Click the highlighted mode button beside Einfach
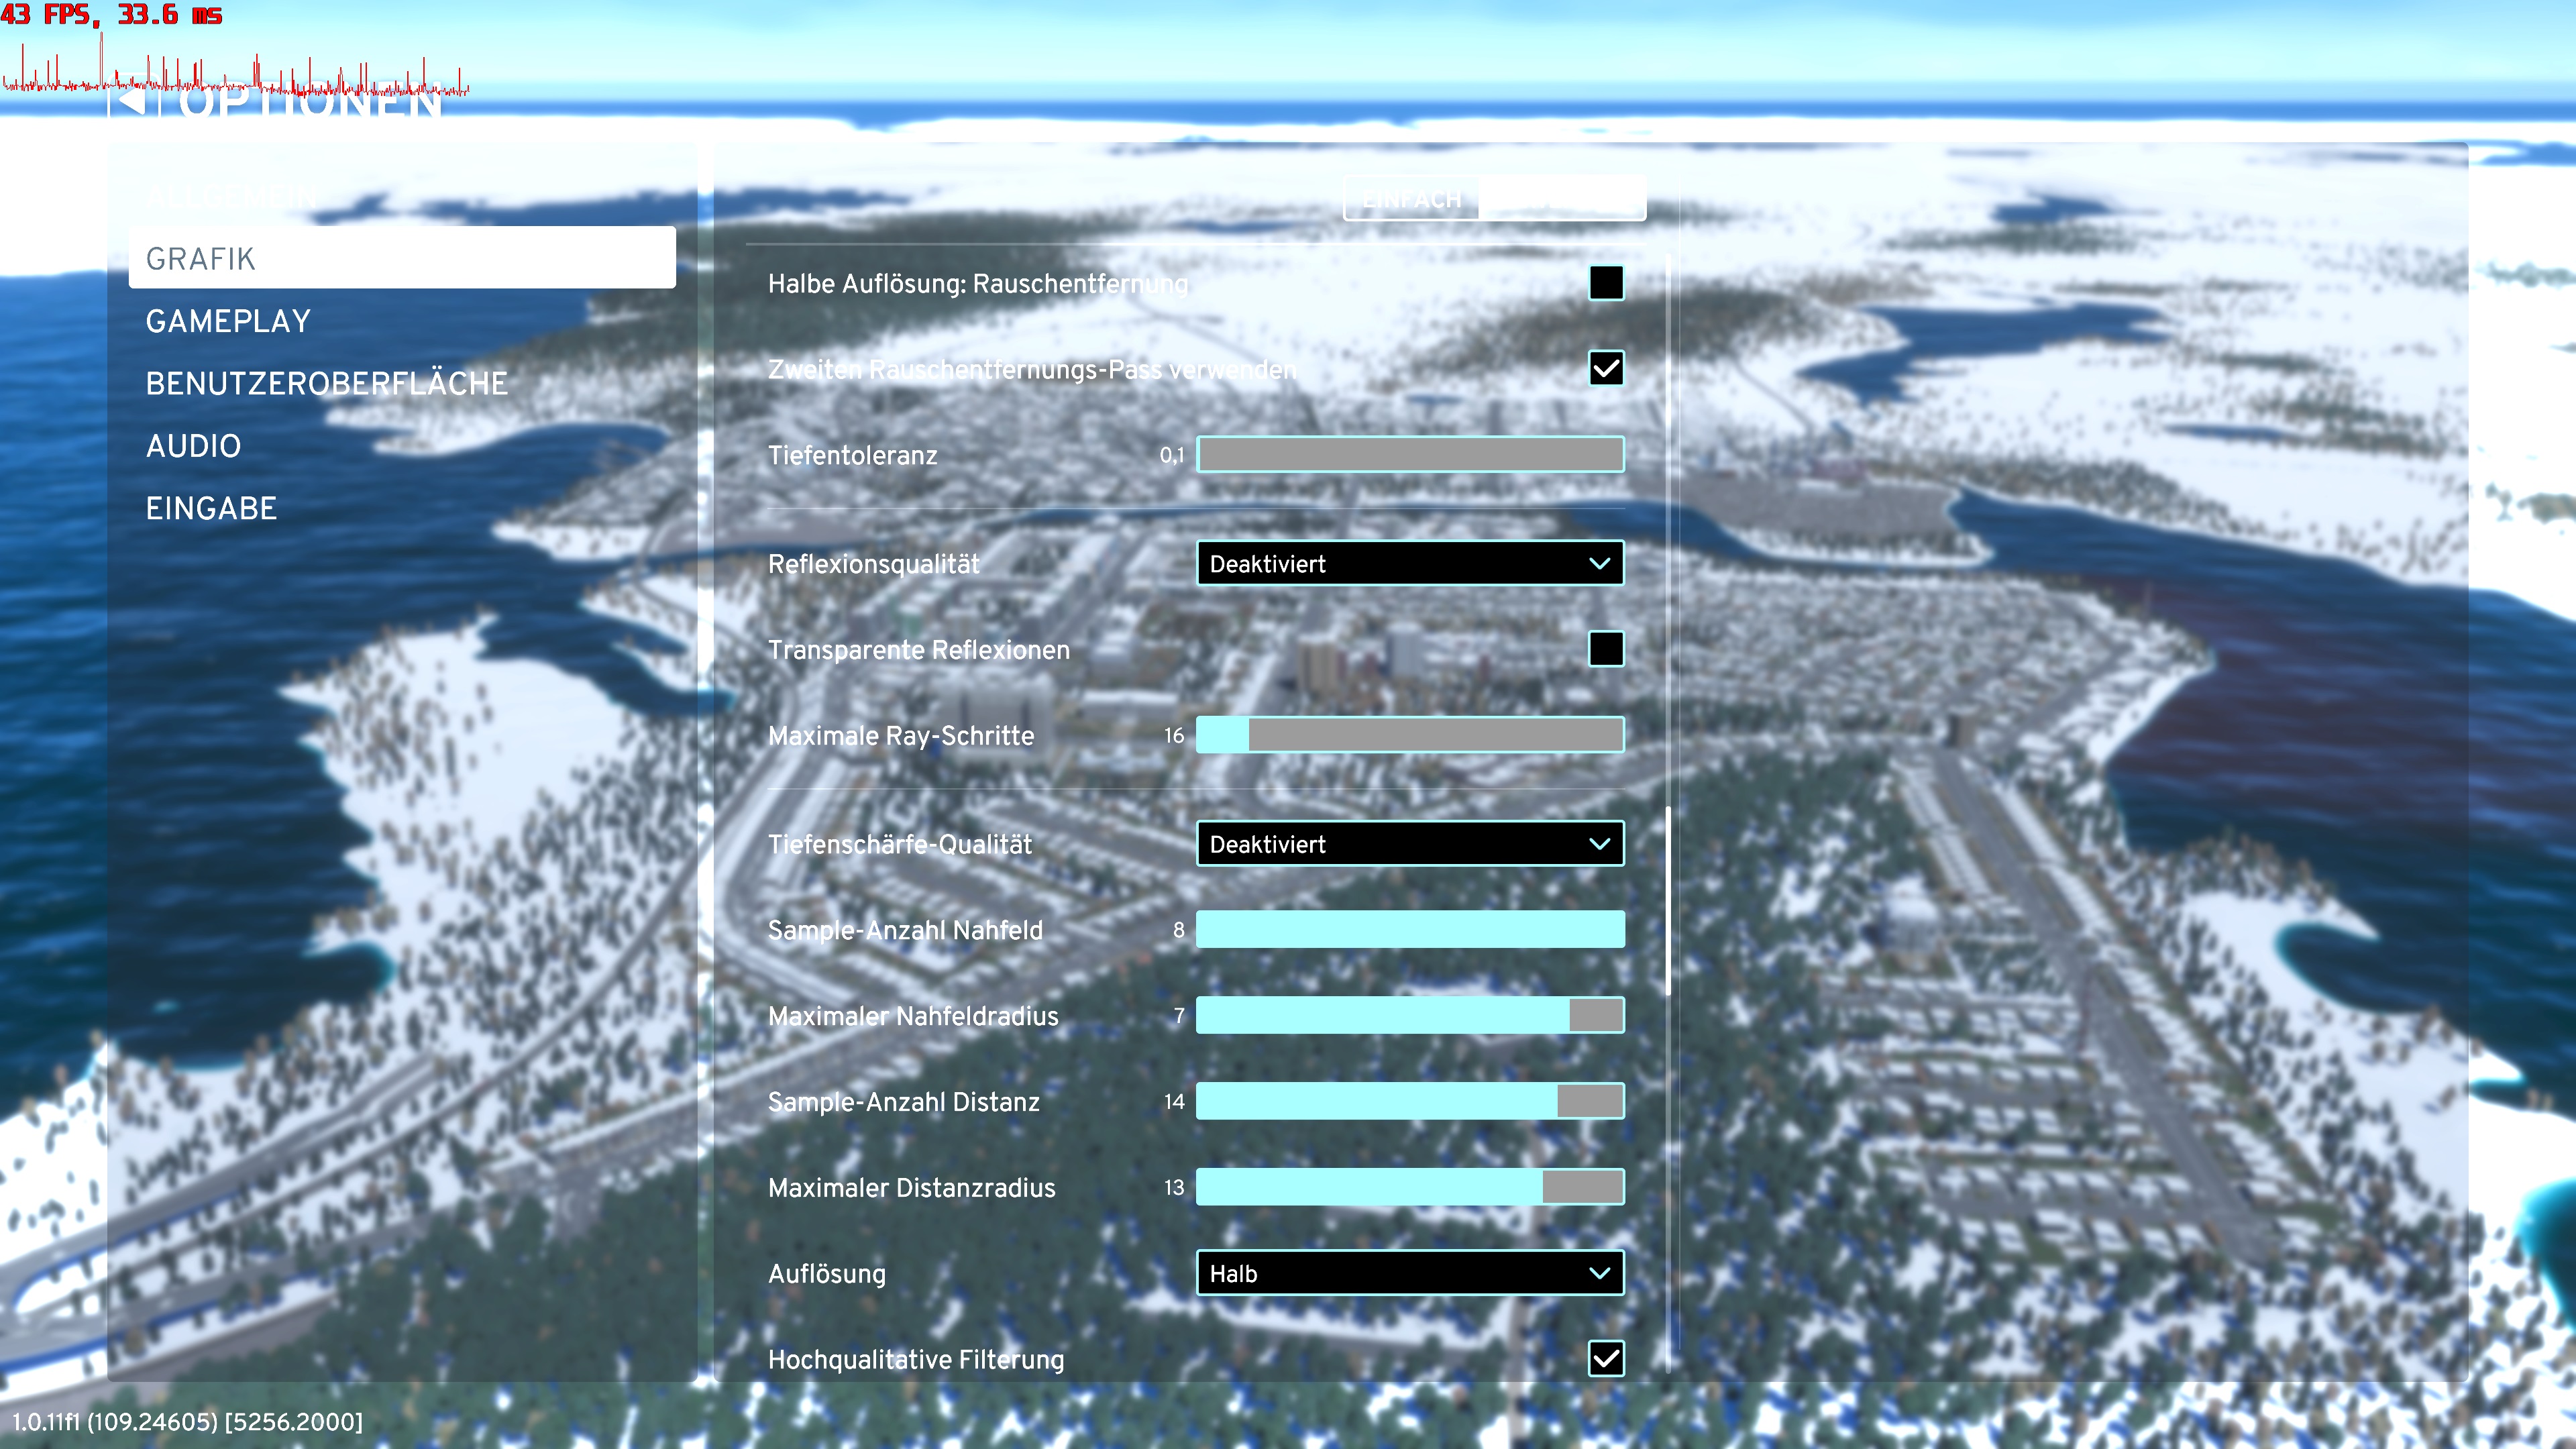The height and width of the screenshot is (1449, 2576). coord(1561,199)
